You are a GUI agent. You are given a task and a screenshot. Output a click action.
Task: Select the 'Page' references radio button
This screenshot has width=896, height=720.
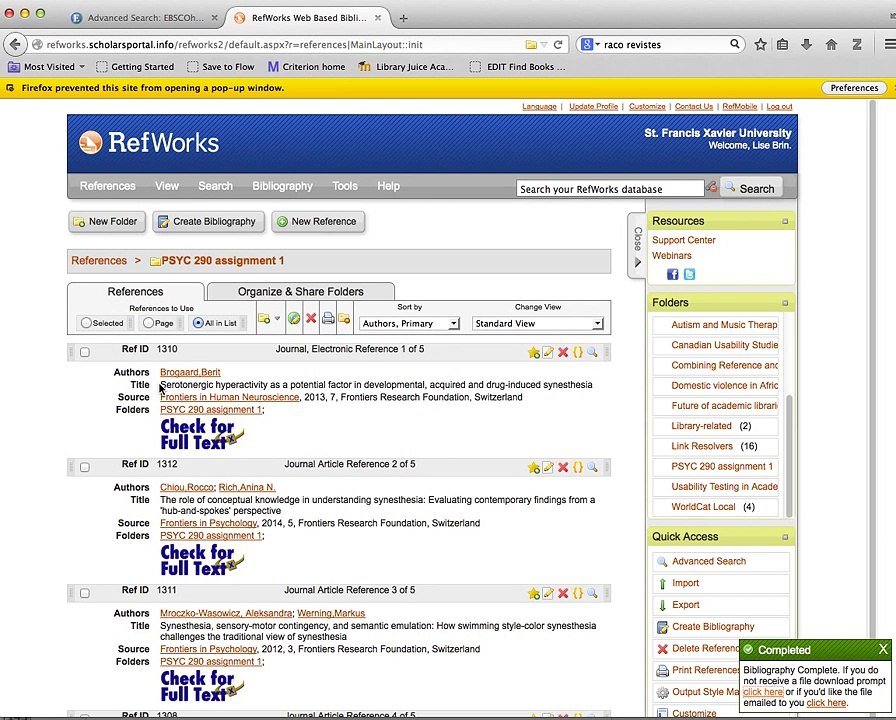tap(149, 323)
